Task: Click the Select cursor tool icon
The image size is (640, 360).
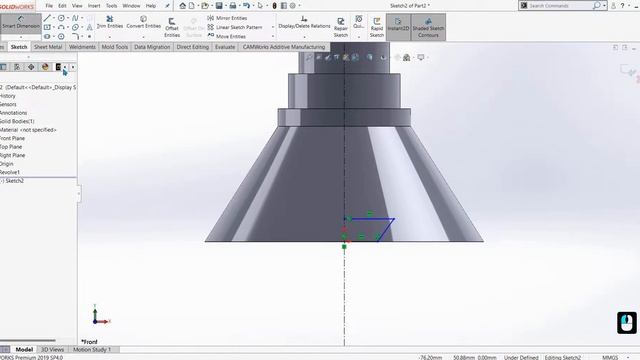Action: (260, 6)
